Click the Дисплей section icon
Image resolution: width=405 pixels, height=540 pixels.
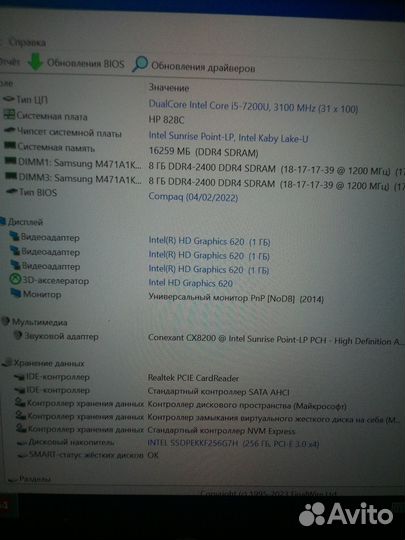3,221
